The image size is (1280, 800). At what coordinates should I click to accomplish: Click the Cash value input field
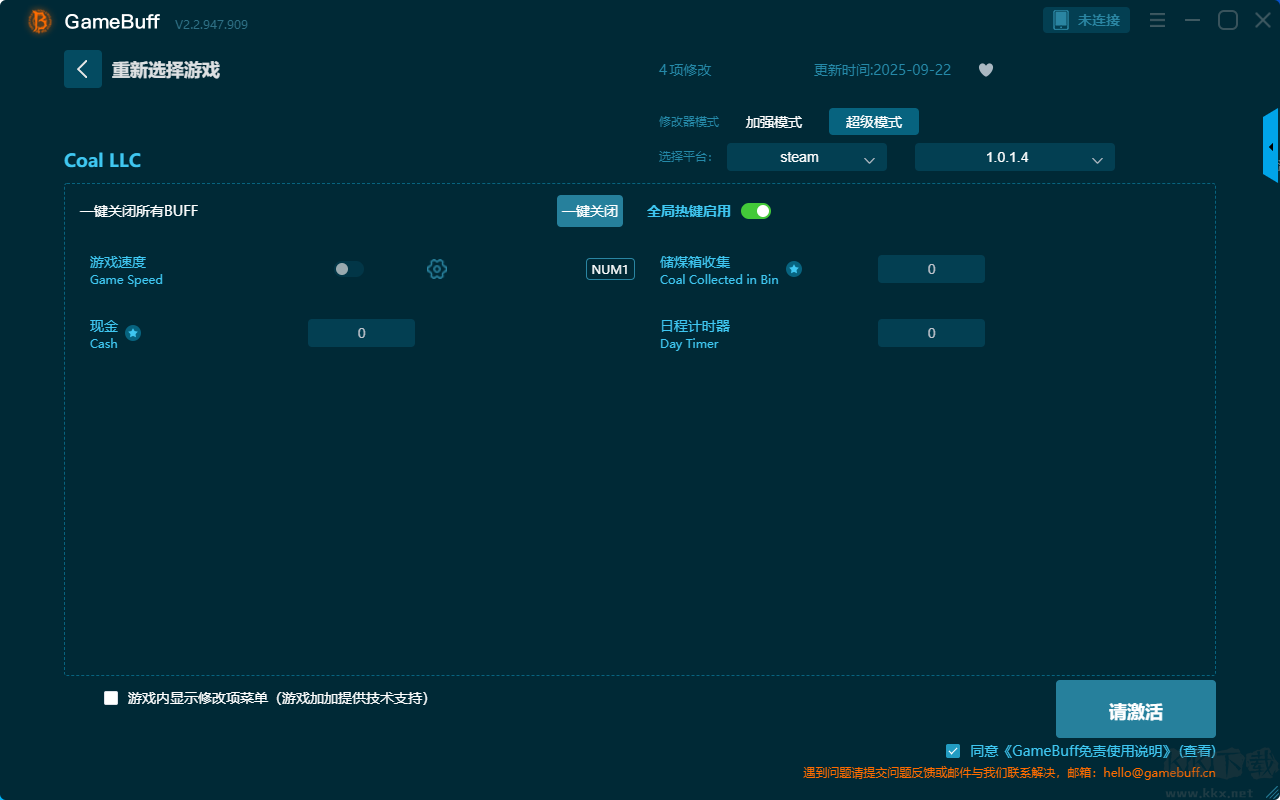[x=361, y=333]
